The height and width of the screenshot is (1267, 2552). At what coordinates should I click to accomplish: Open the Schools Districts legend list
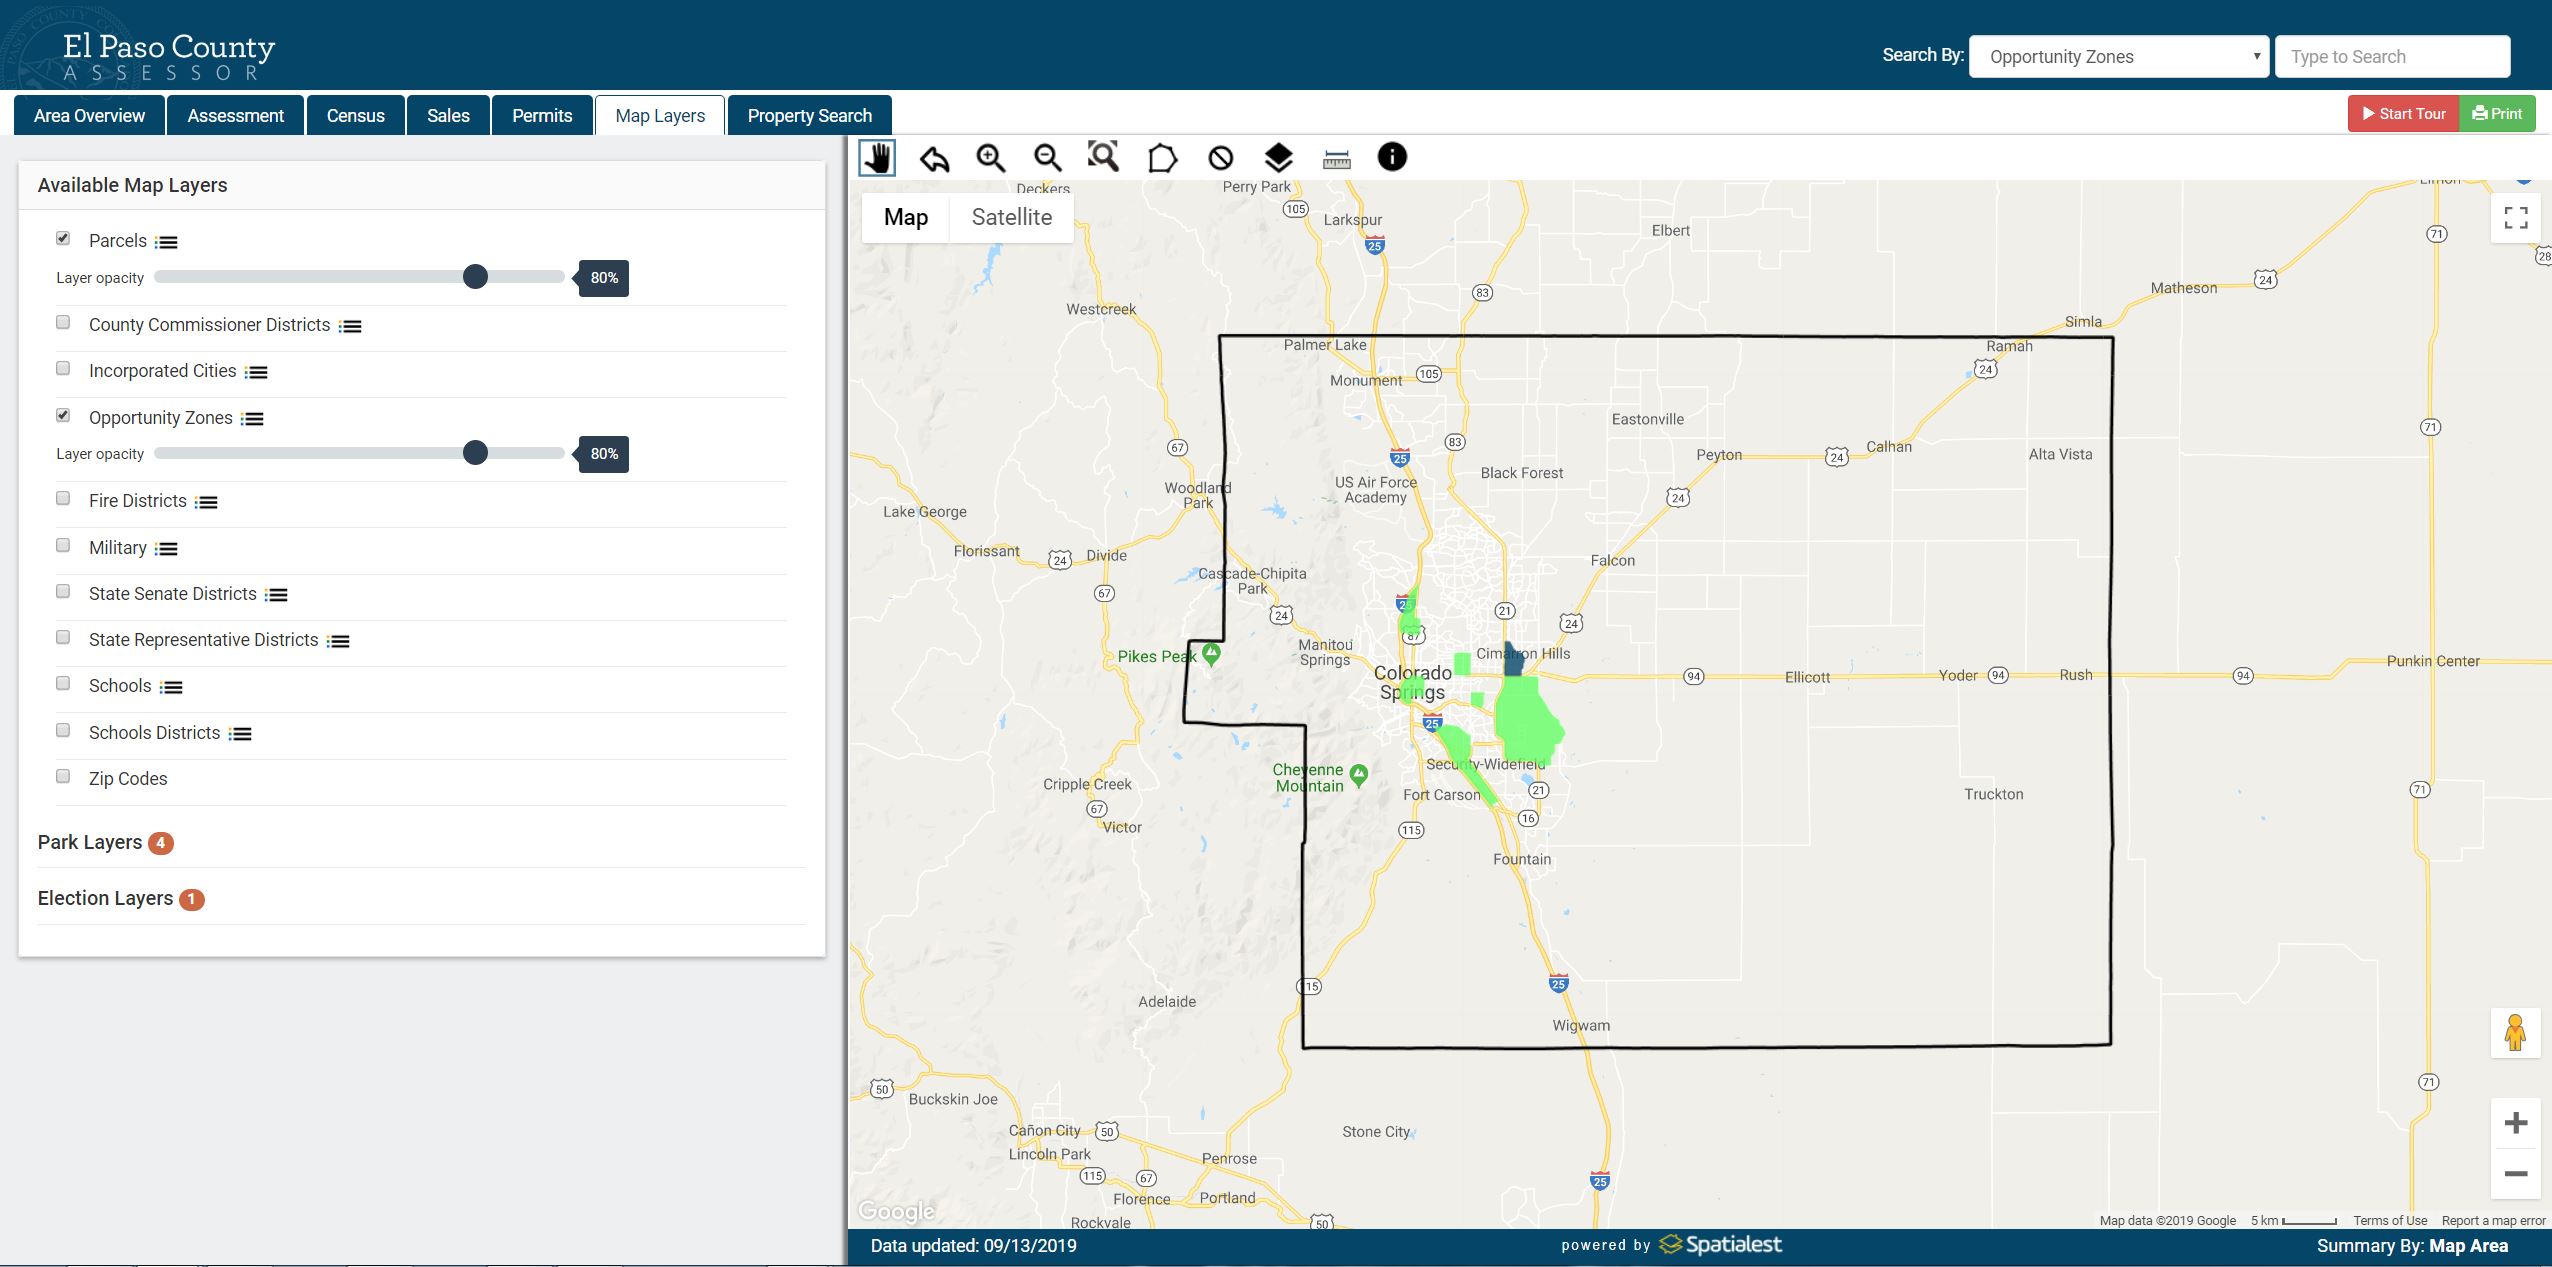coord(240,734)
